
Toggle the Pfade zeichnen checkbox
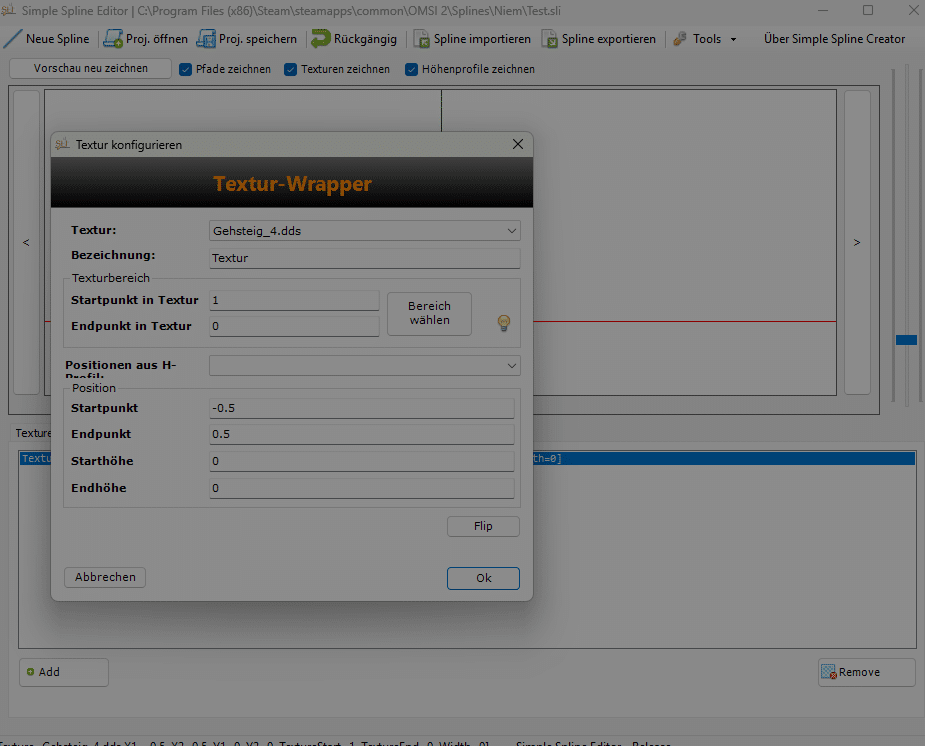[x=185, y=69]
